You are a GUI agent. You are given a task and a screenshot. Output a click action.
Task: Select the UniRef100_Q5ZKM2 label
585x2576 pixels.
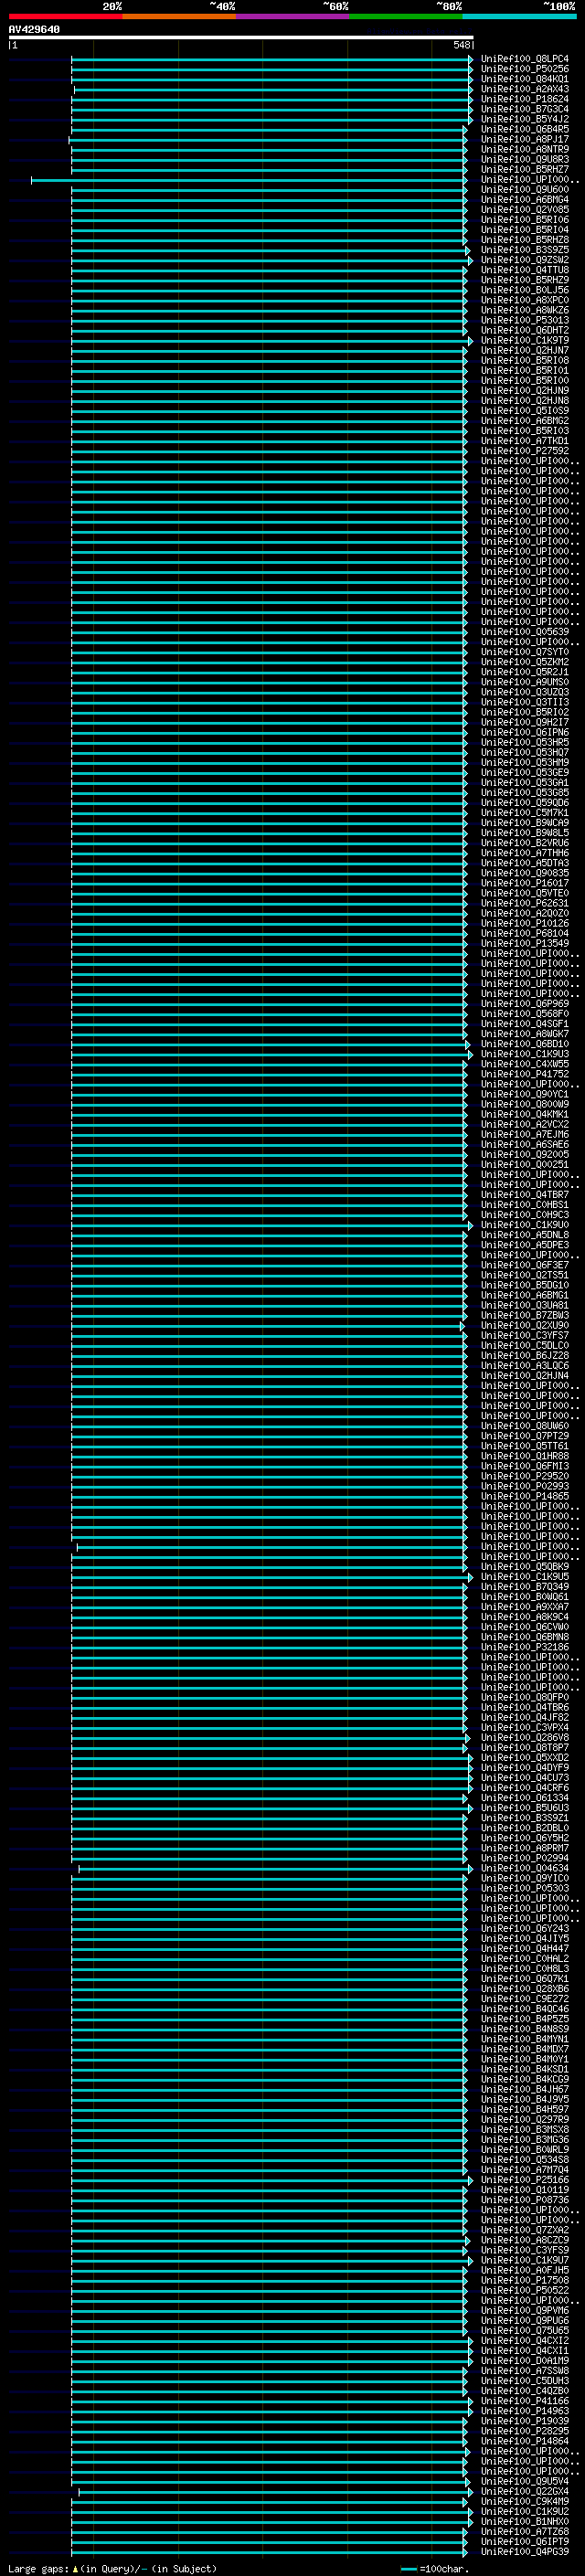point(524,662)
